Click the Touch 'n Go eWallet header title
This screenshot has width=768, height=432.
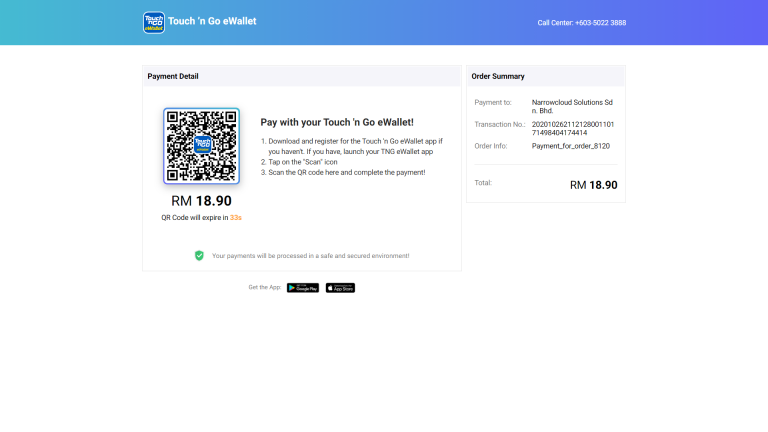coord(212,21)
